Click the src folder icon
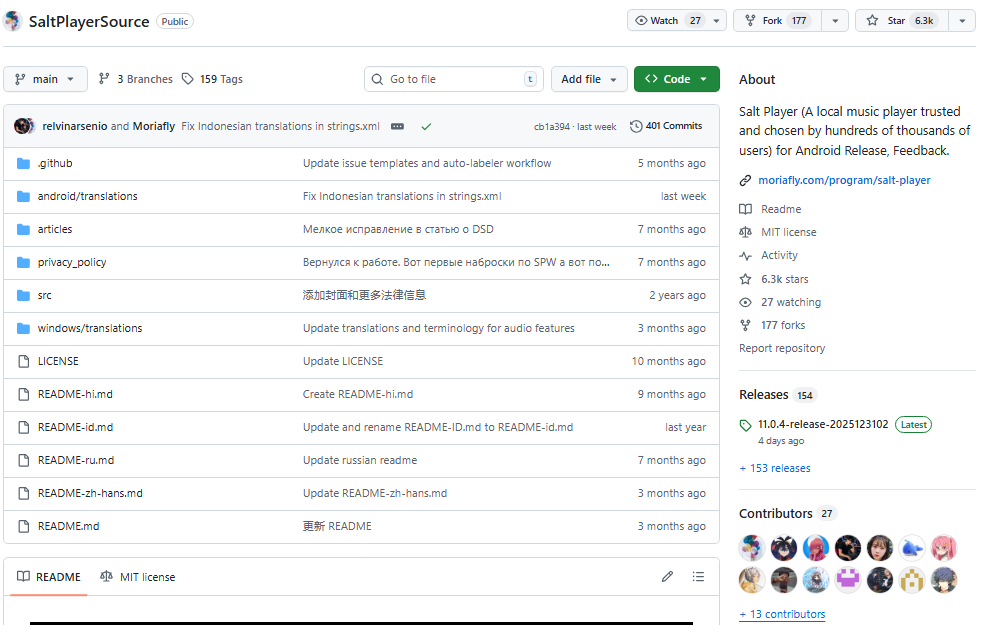 pos(23,295)
